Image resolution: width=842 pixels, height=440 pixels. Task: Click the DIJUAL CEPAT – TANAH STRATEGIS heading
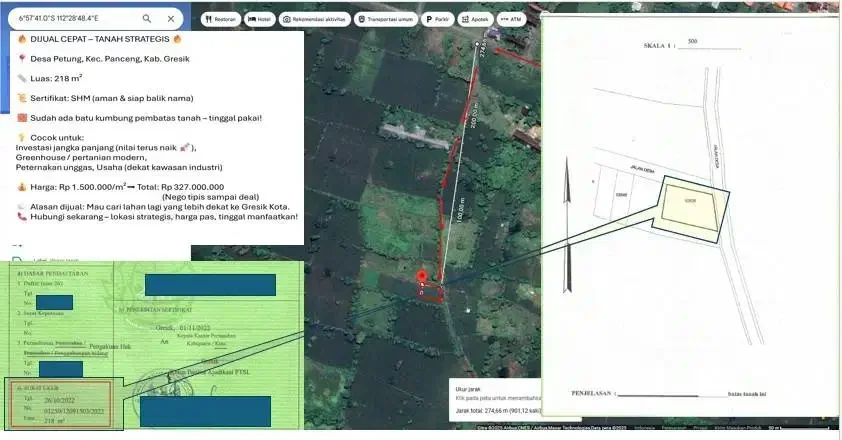(99, 39)
